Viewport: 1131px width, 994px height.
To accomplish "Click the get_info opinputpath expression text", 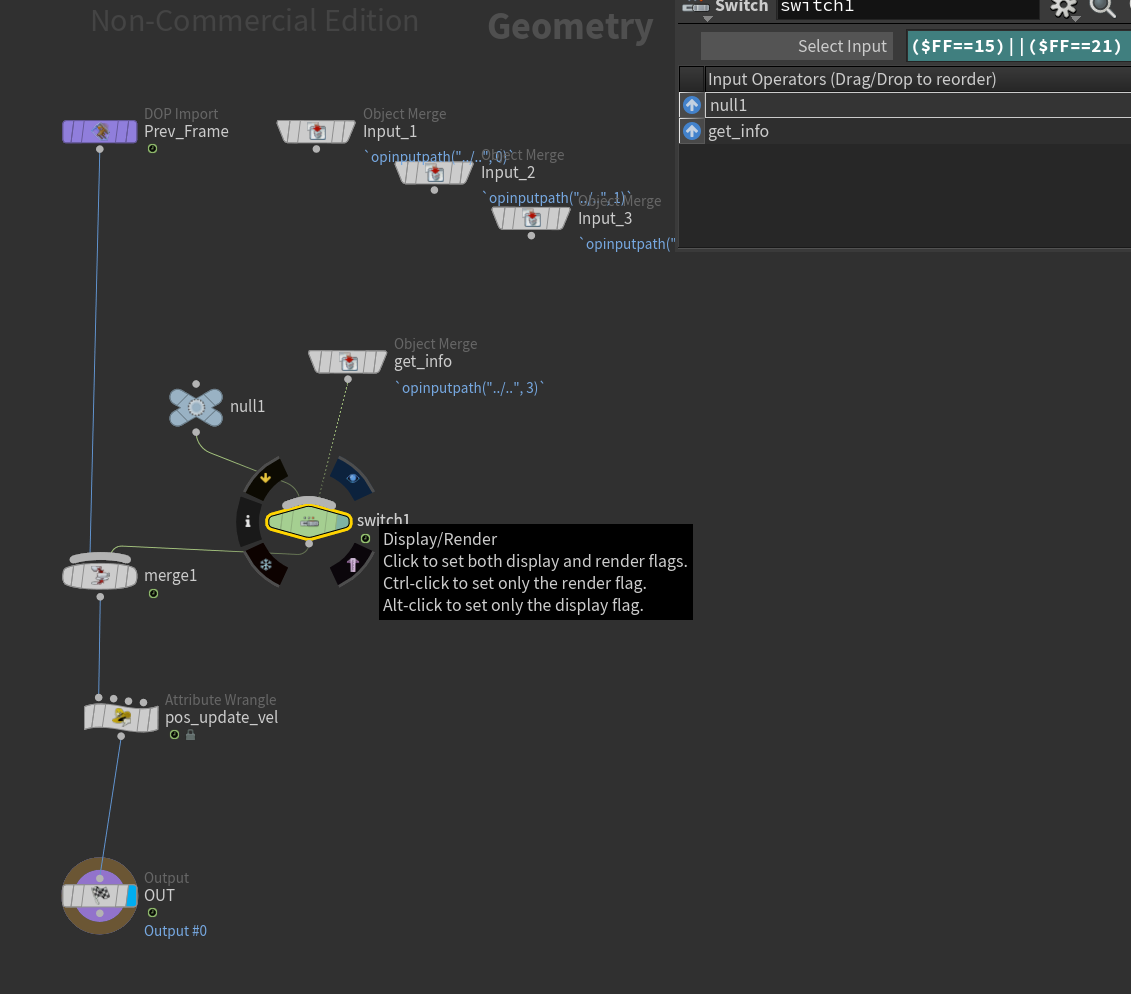I will [x=470, y=388].
